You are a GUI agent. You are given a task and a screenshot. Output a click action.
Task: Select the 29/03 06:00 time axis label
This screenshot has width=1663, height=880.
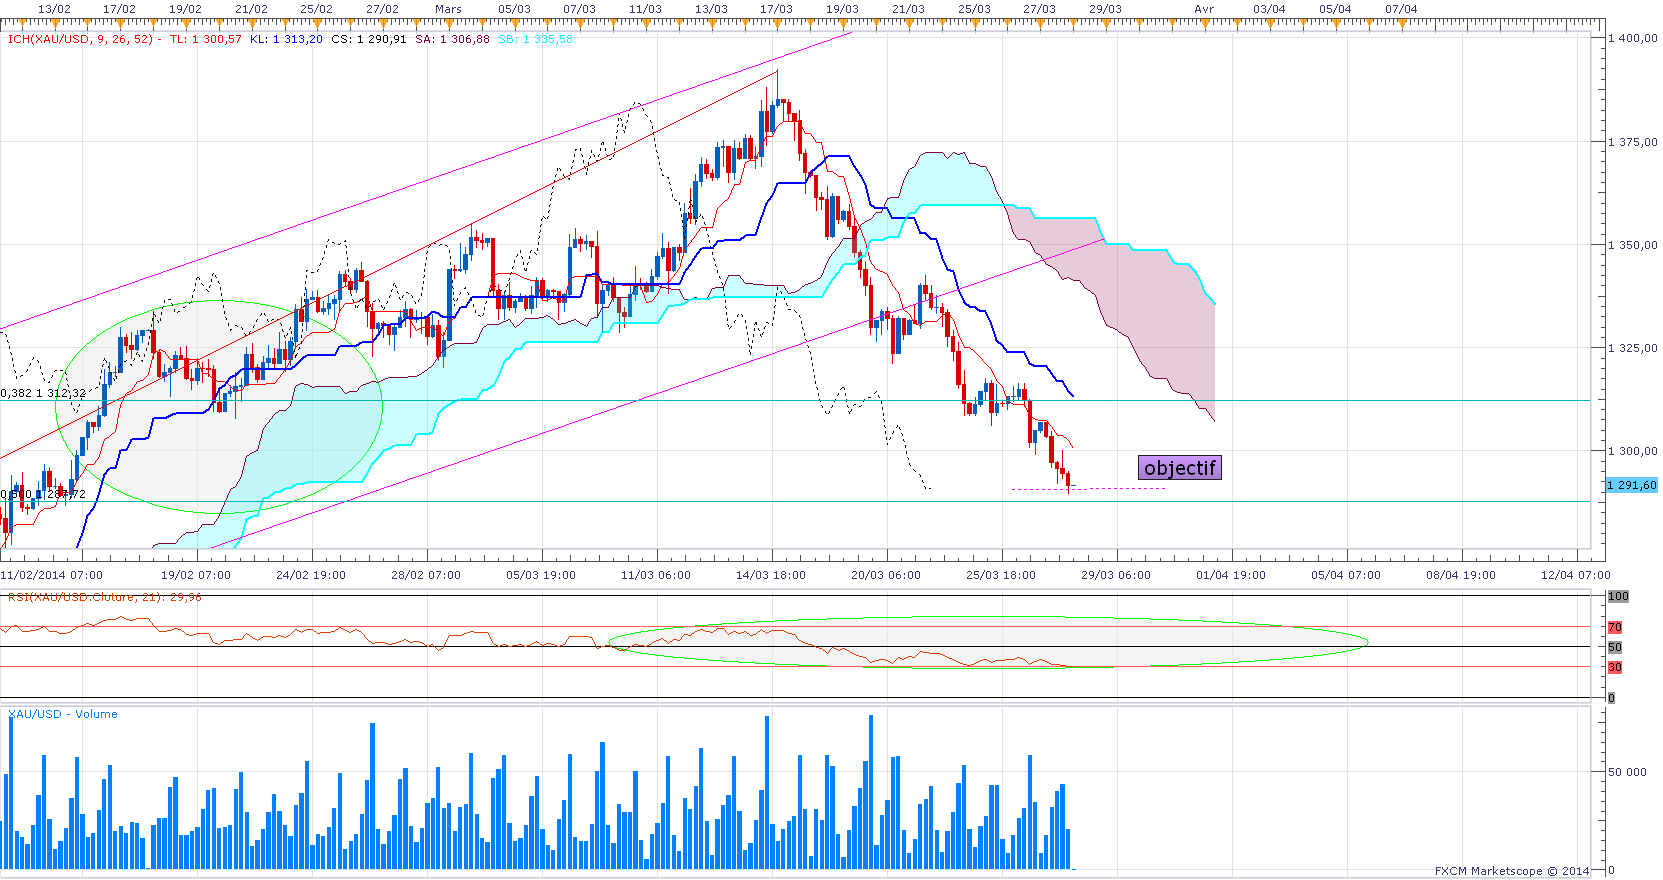click(1116, 575)
